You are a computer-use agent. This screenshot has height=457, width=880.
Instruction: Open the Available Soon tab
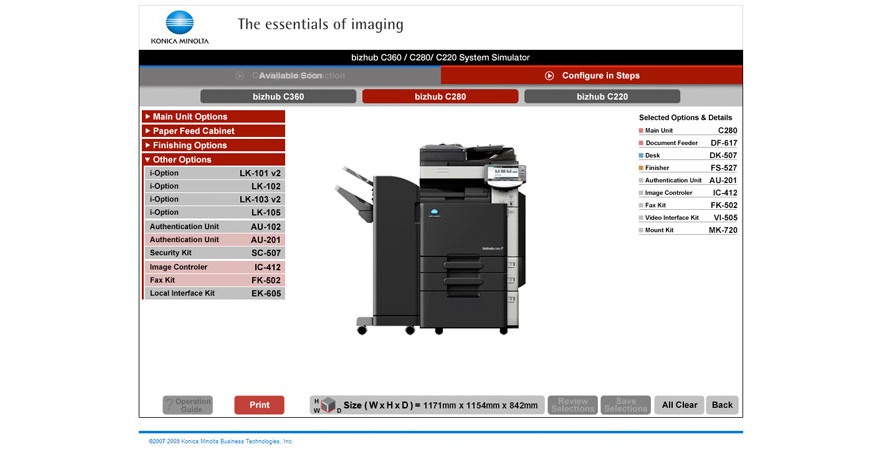(x=290, y=75)
